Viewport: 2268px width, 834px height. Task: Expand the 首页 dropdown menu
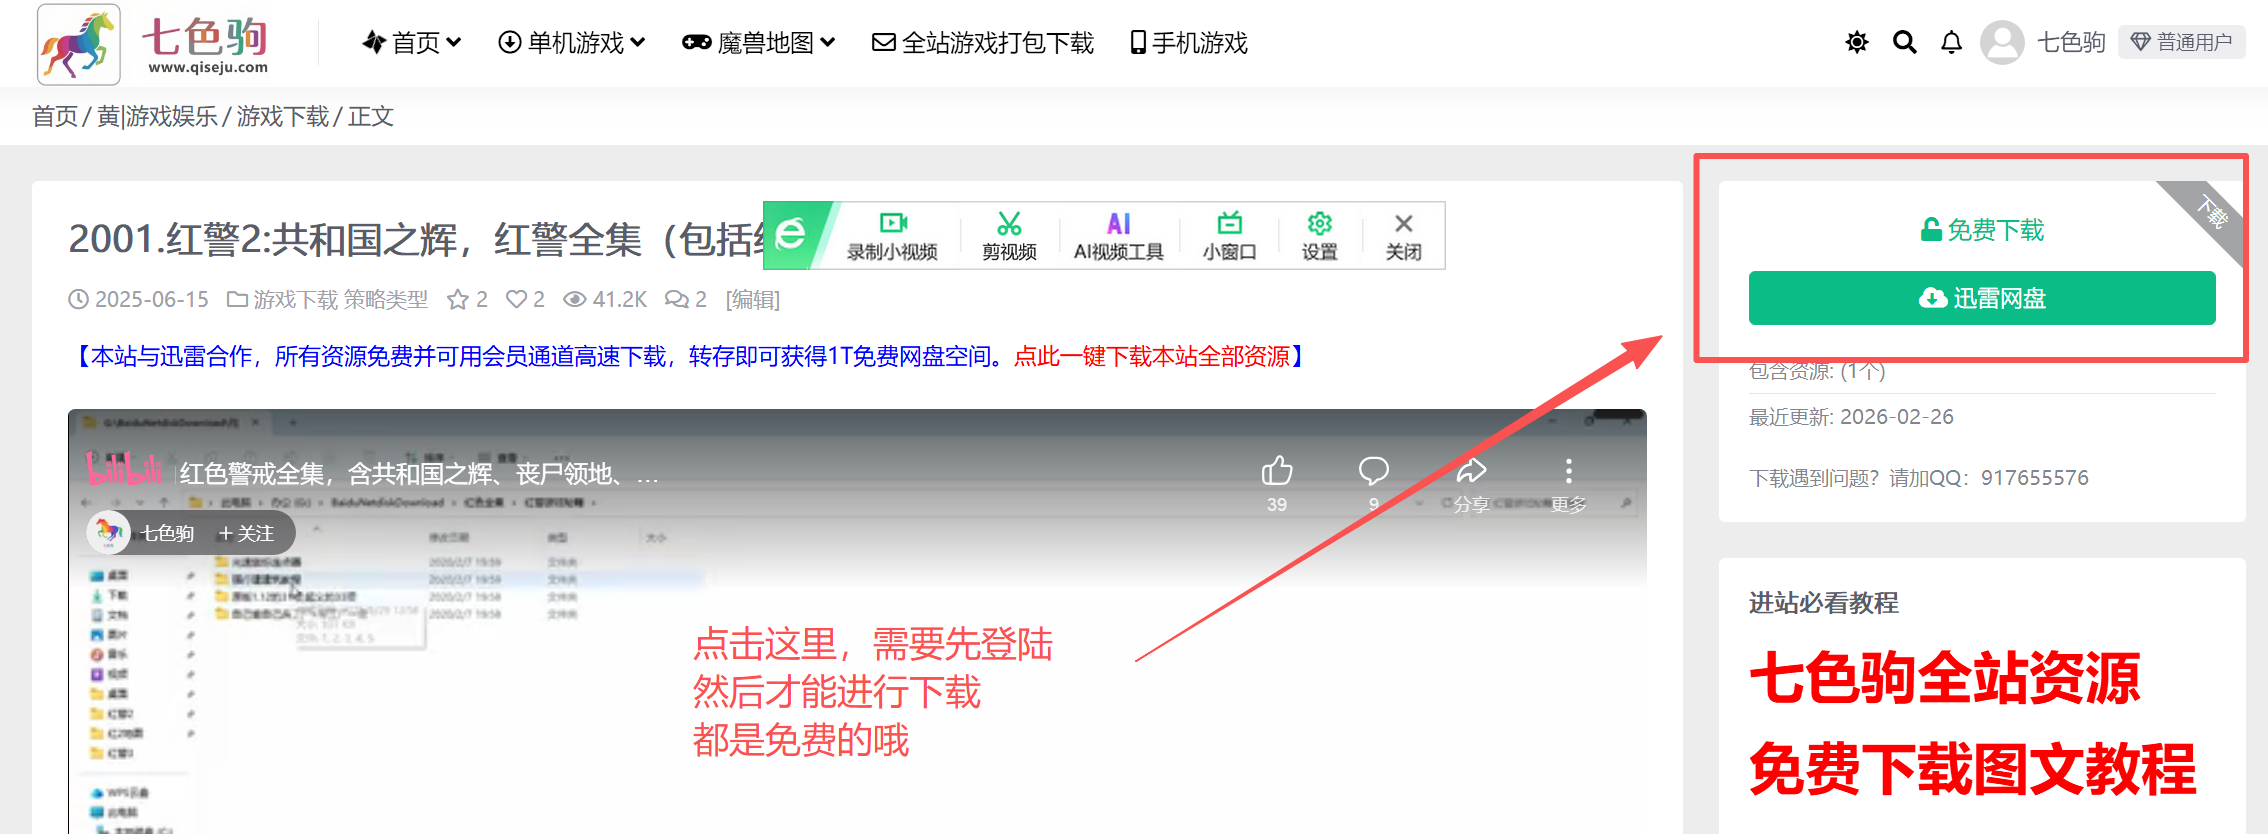pos(412,43)
